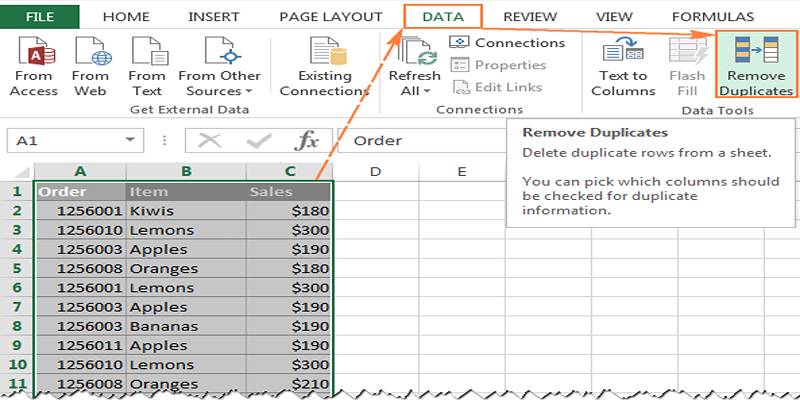Click the Properties command

498,65
